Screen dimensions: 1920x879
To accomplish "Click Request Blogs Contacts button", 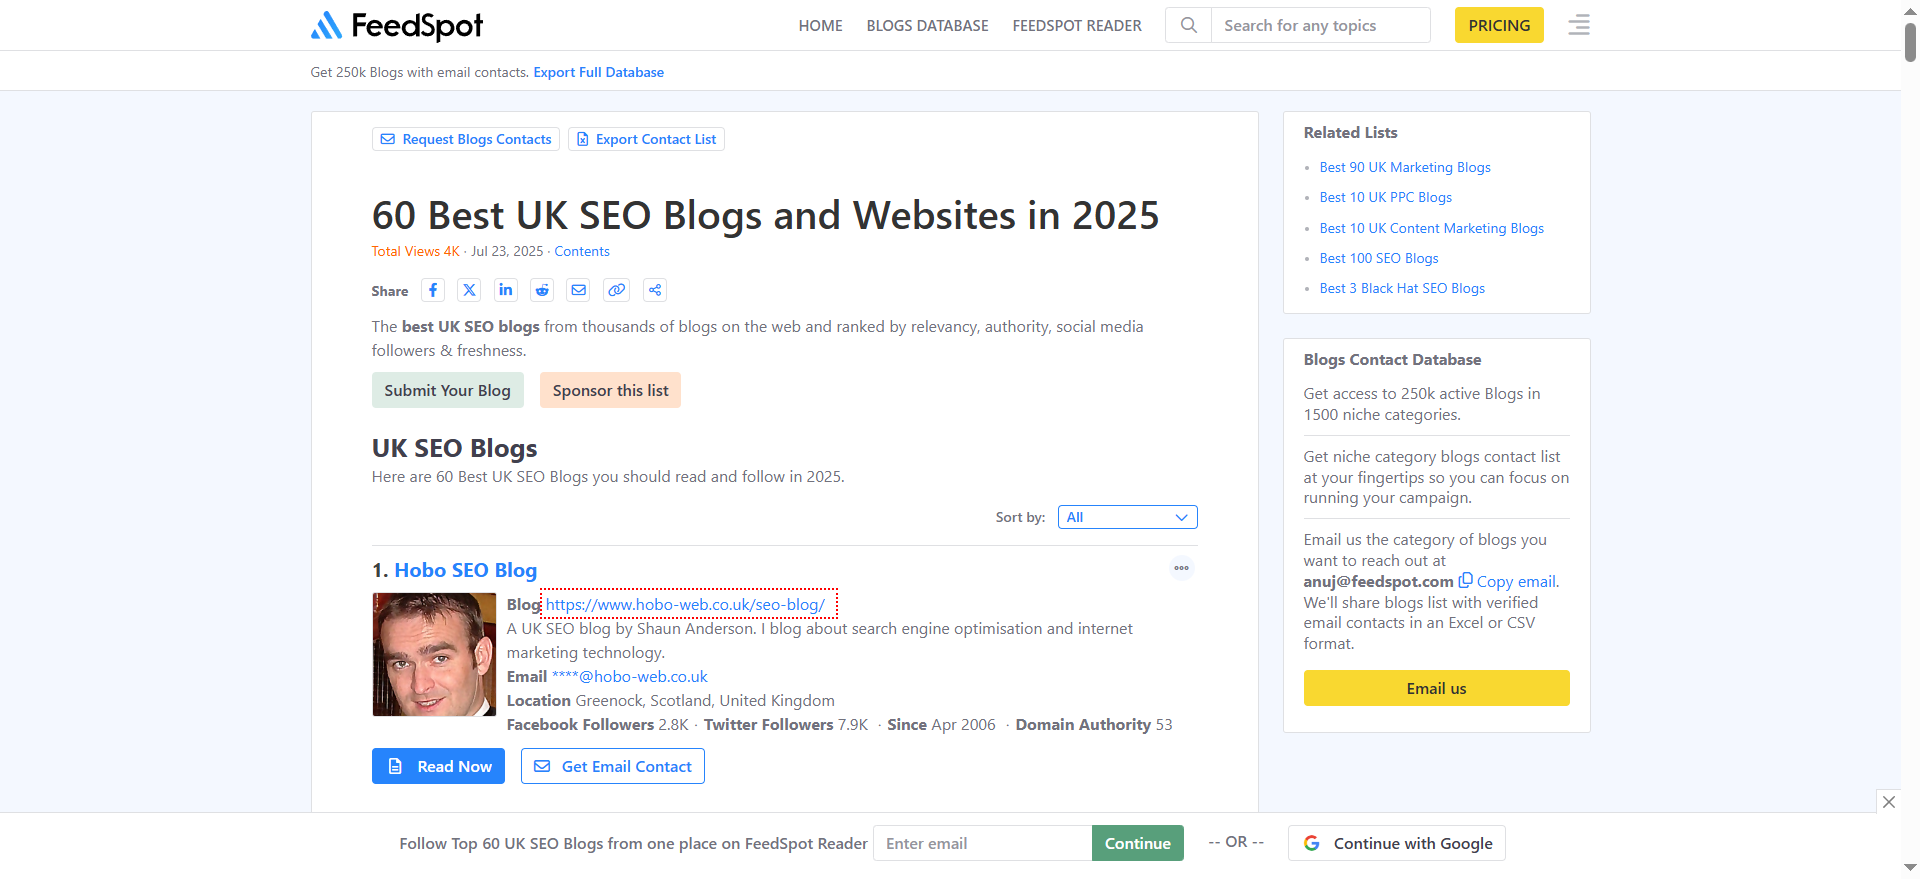I will coord(466,139).
